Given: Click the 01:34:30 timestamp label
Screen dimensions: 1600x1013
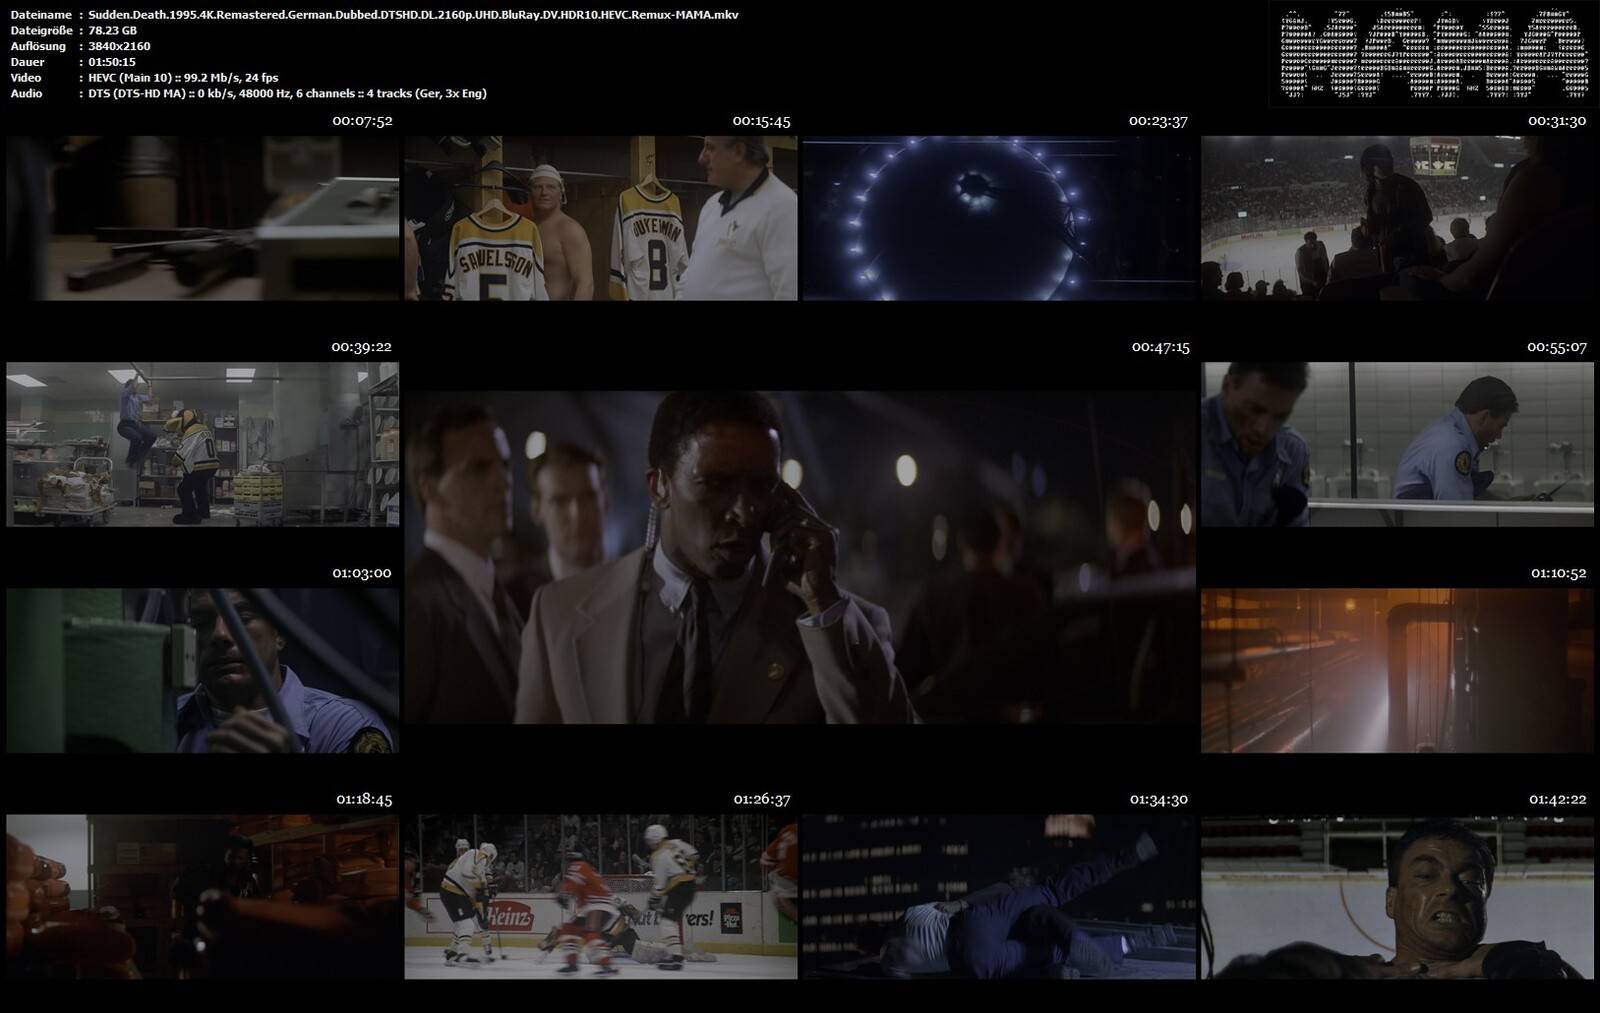Looking at the screenshot, I should (x=1159, y=799).
